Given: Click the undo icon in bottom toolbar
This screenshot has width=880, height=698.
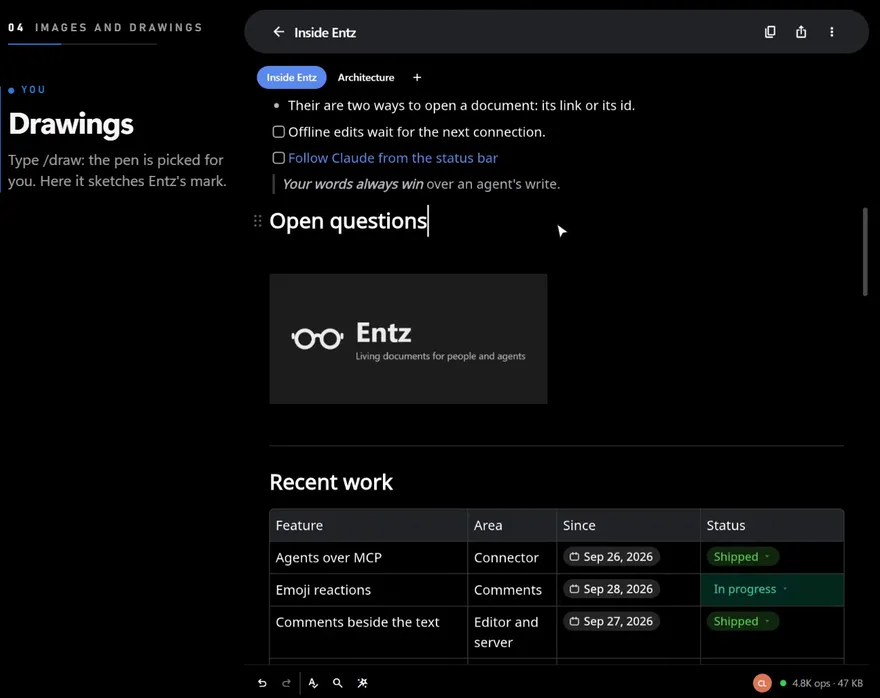Looking at the screenshot, I should coord(262,683).
